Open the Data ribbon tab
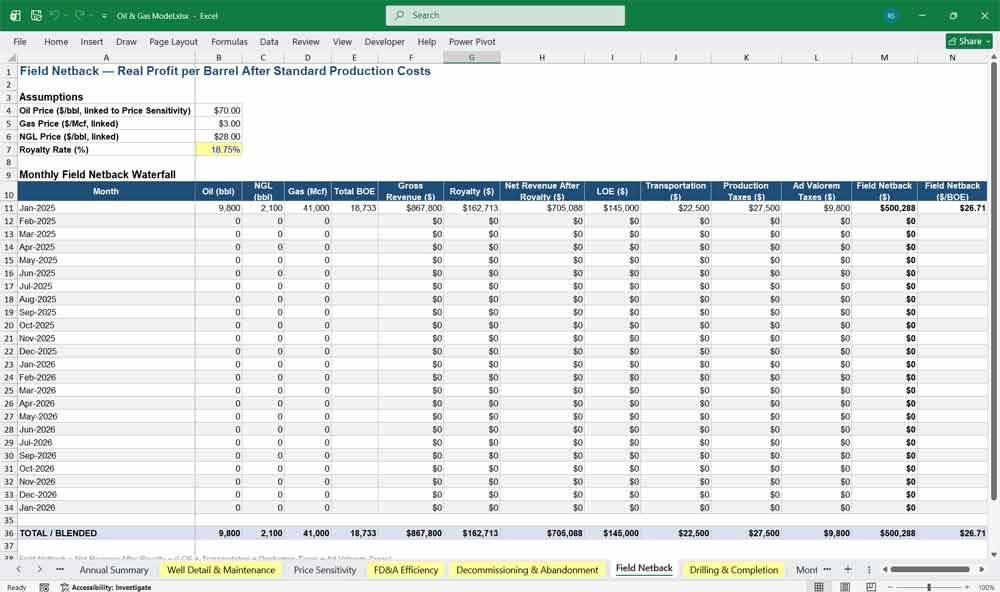 269,41
